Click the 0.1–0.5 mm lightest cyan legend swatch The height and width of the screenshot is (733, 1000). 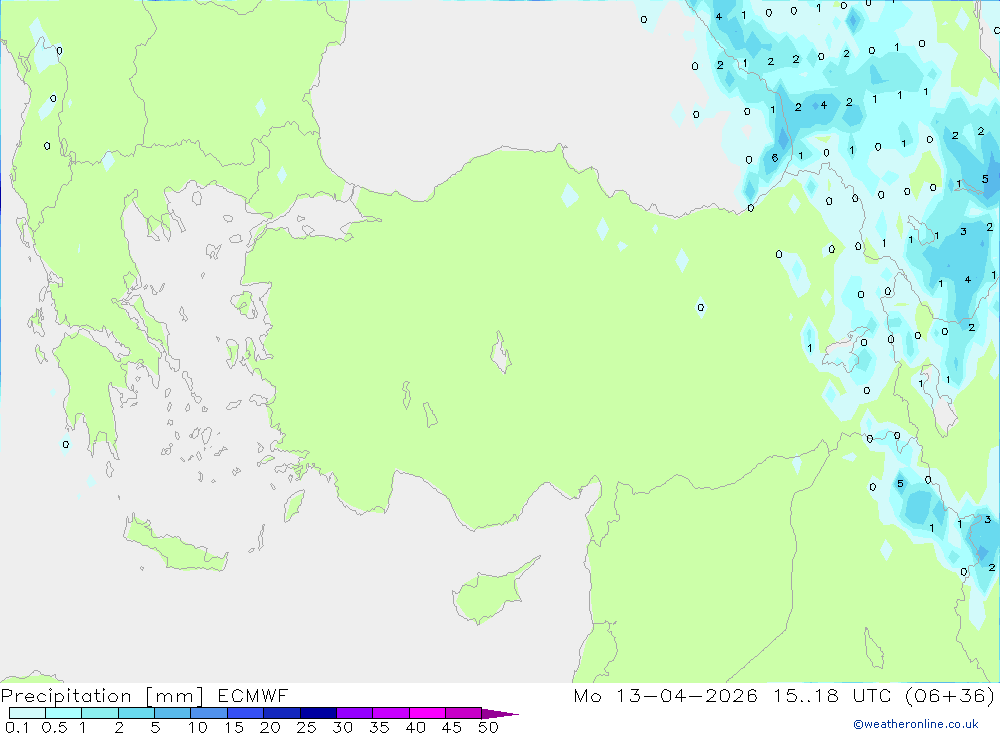(27, 713)
